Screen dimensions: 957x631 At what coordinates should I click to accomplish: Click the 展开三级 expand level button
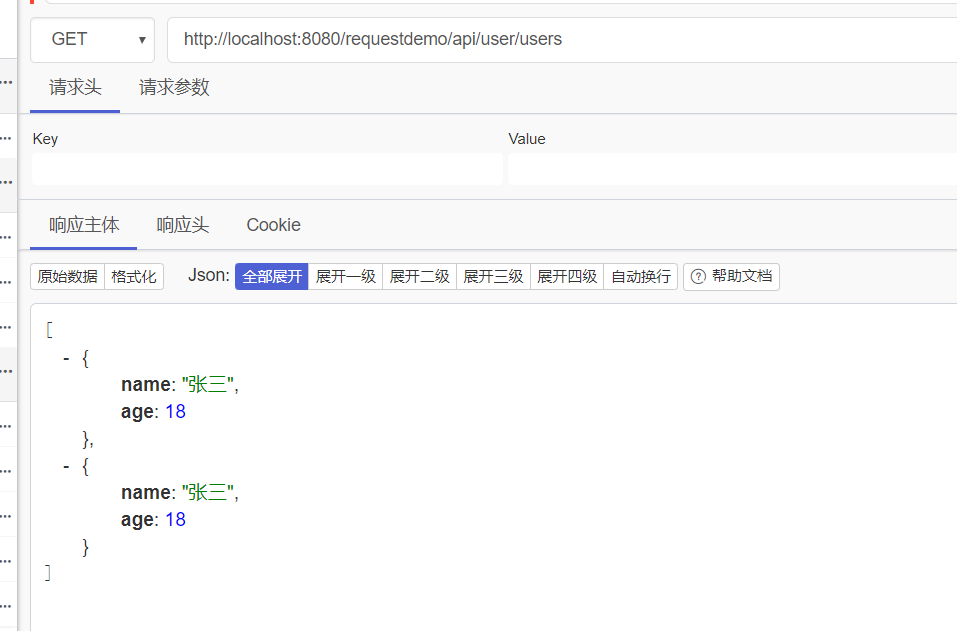point(493,276)
